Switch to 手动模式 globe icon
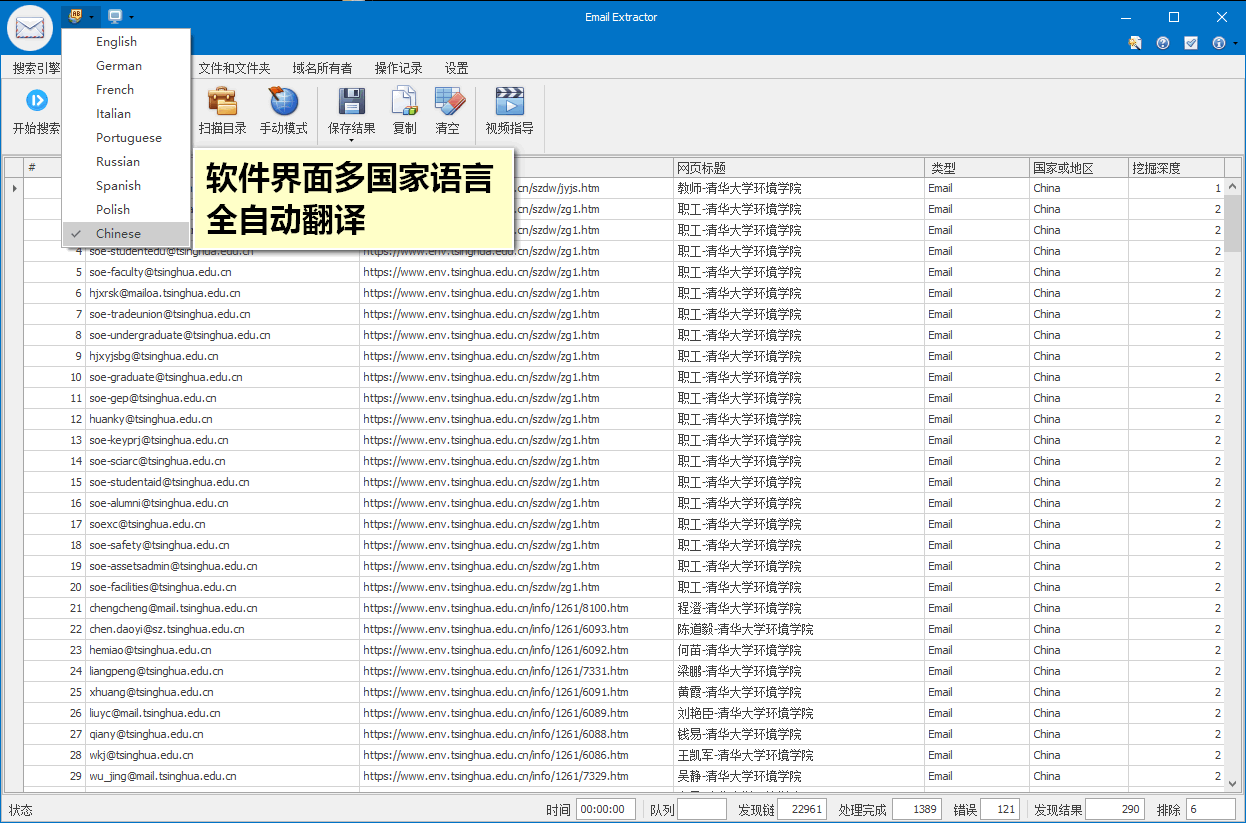Image resolution: width=1246 pixels, height=823 pixels. (x=284, y=100)
